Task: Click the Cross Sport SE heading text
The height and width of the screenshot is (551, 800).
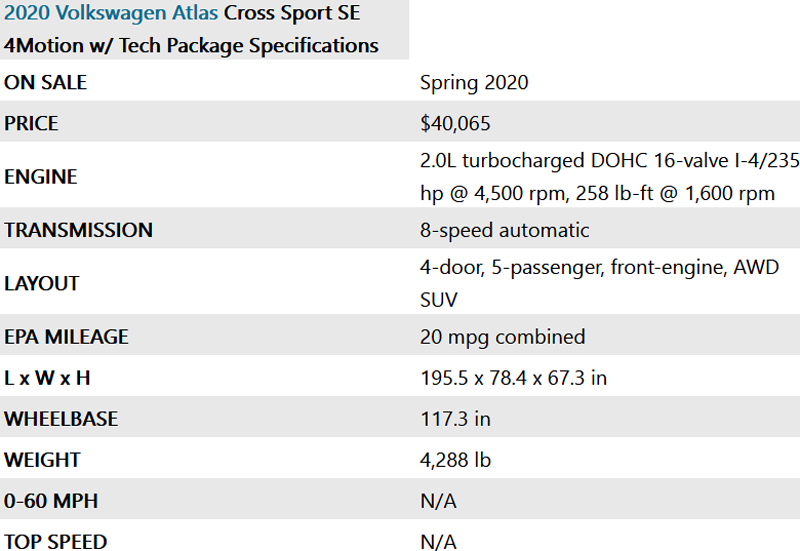Action: tap(292, 13)
